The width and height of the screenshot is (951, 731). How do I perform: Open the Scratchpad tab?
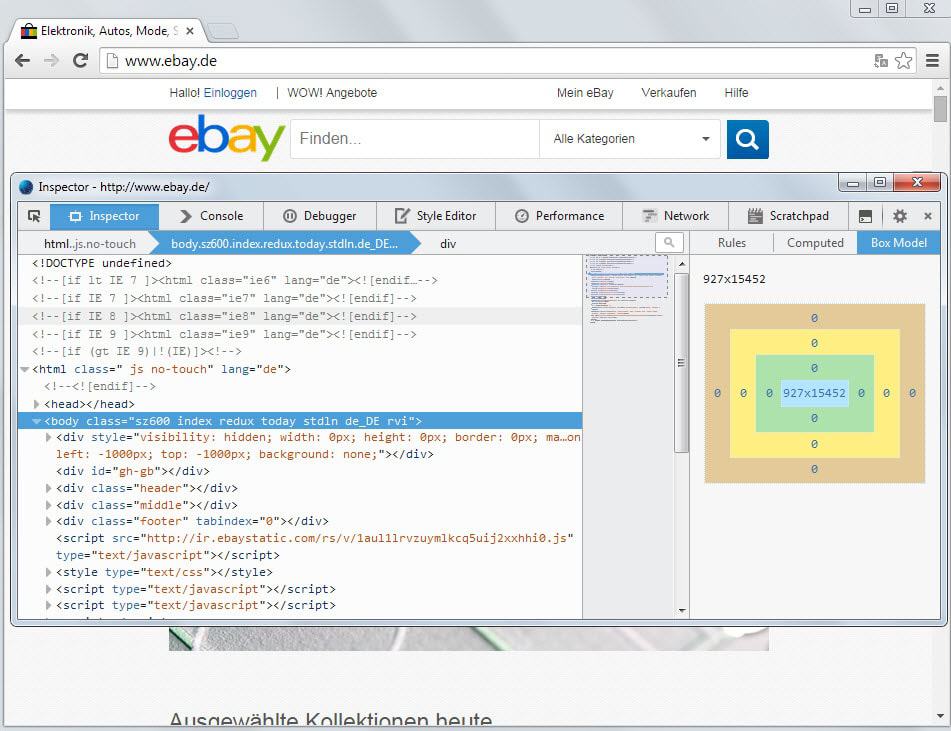(788, 216)
